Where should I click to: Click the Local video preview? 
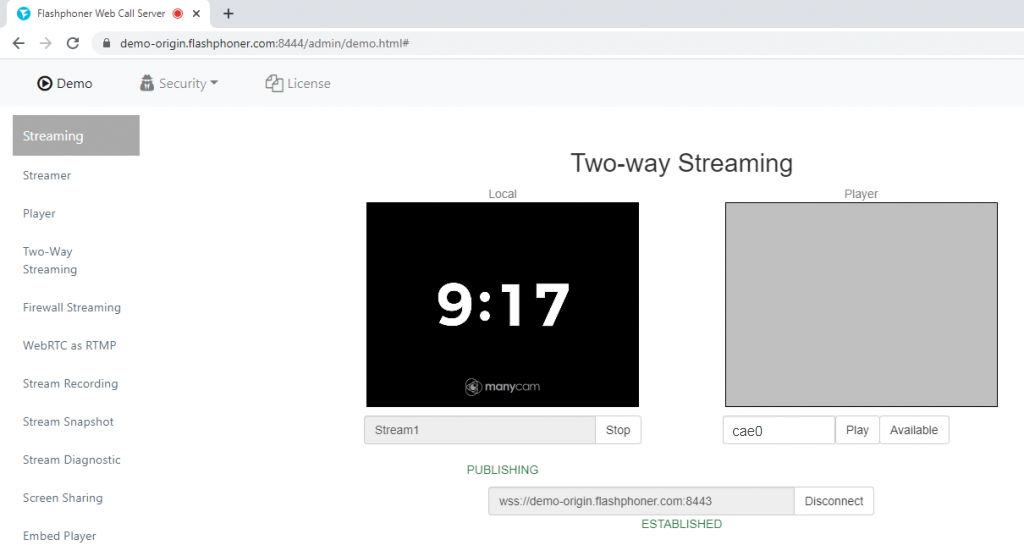[502, 304]
